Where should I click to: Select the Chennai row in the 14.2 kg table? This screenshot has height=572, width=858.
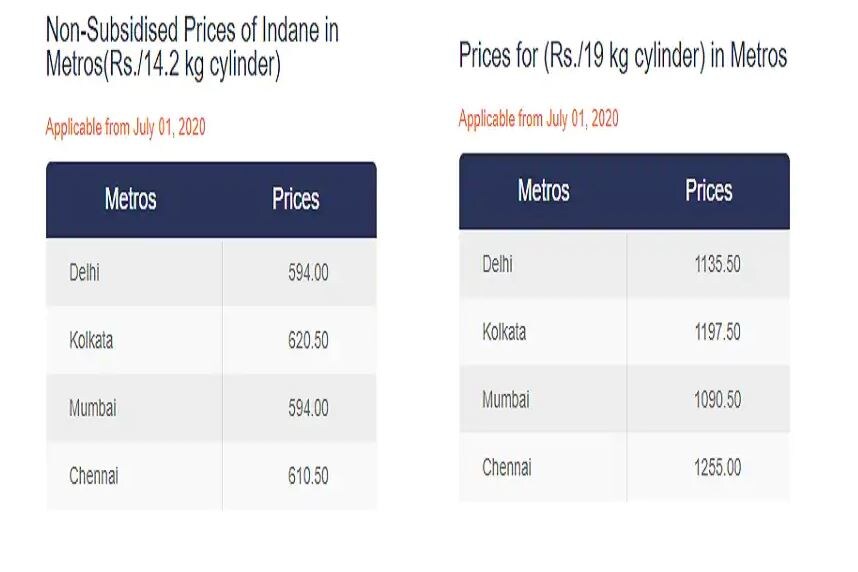pos(211,476)
